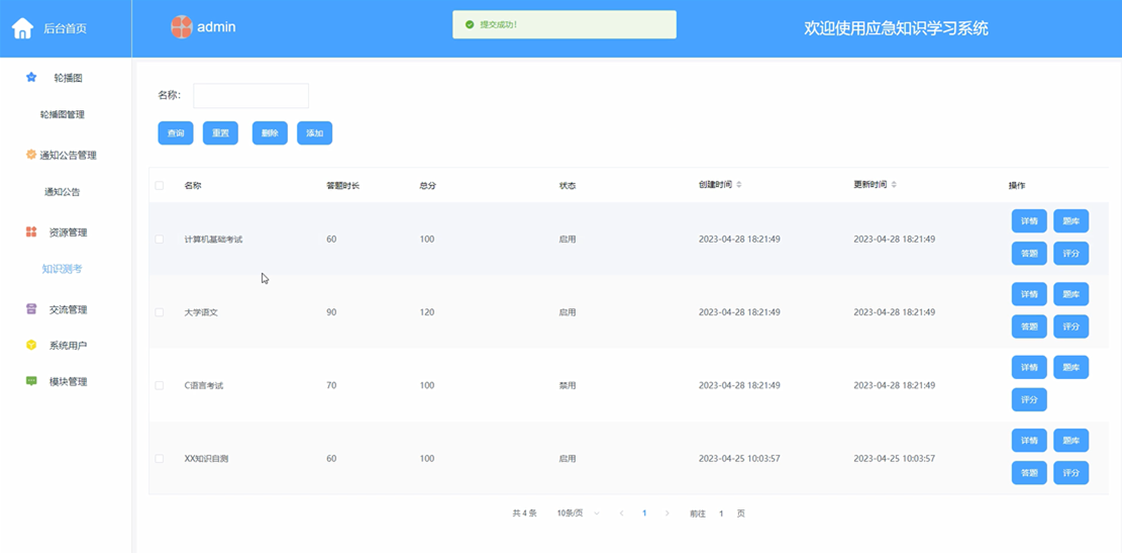Click 答题 for 大学语文
Viewport: 1122px width, 553px height.
(1029, 326)
